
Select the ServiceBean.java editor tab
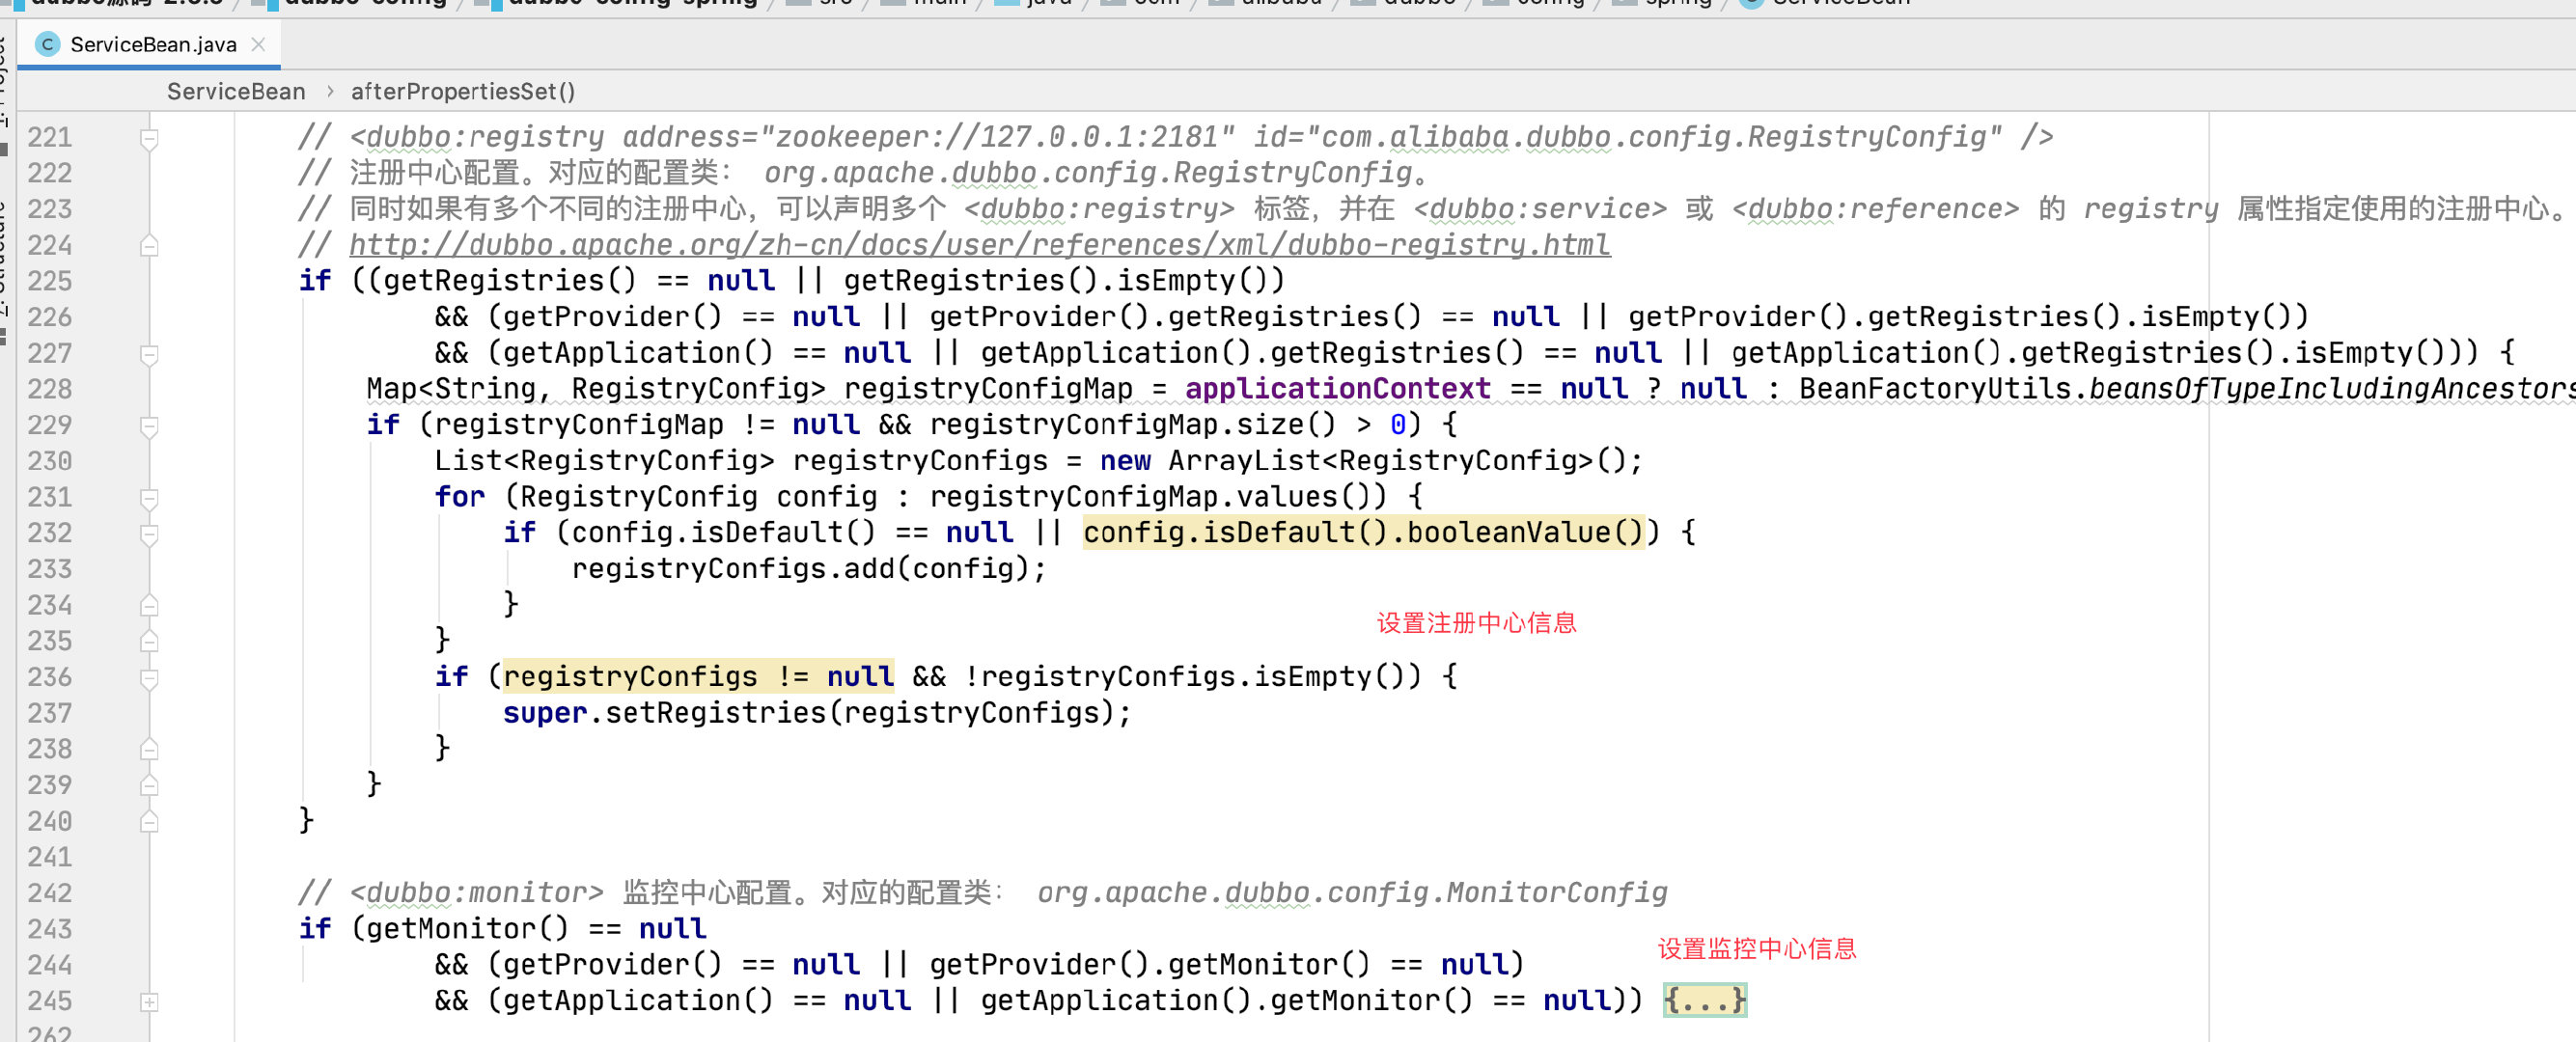(x=150, y=44)
